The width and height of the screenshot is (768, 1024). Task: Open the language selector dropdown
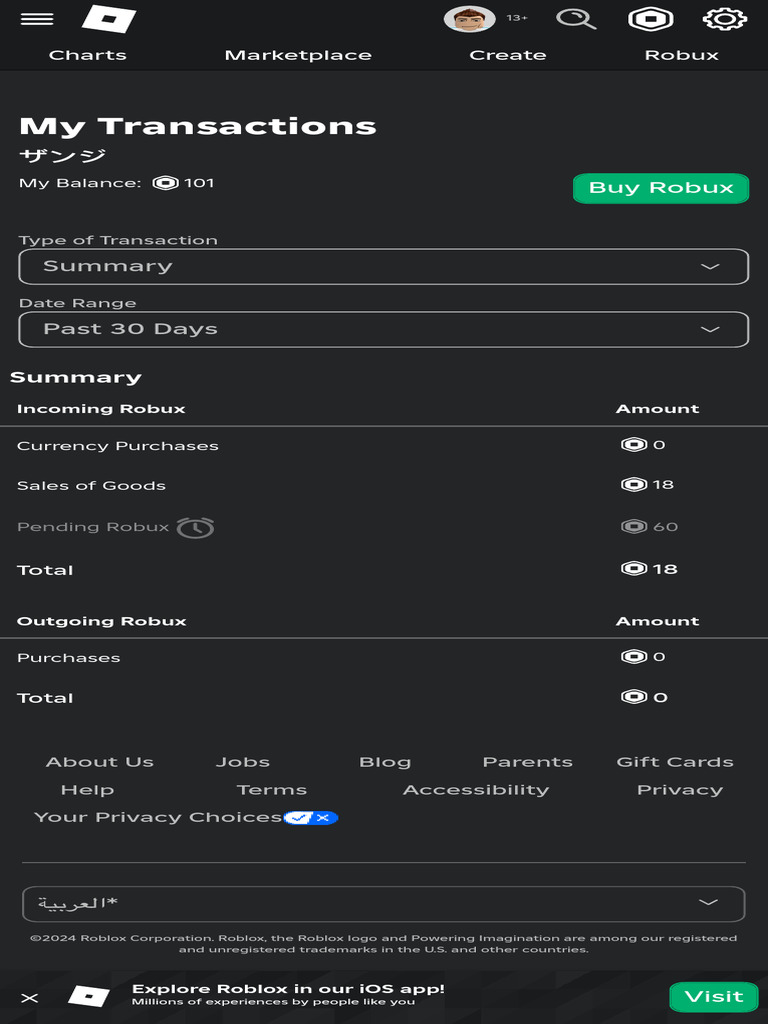coord(384,904)
